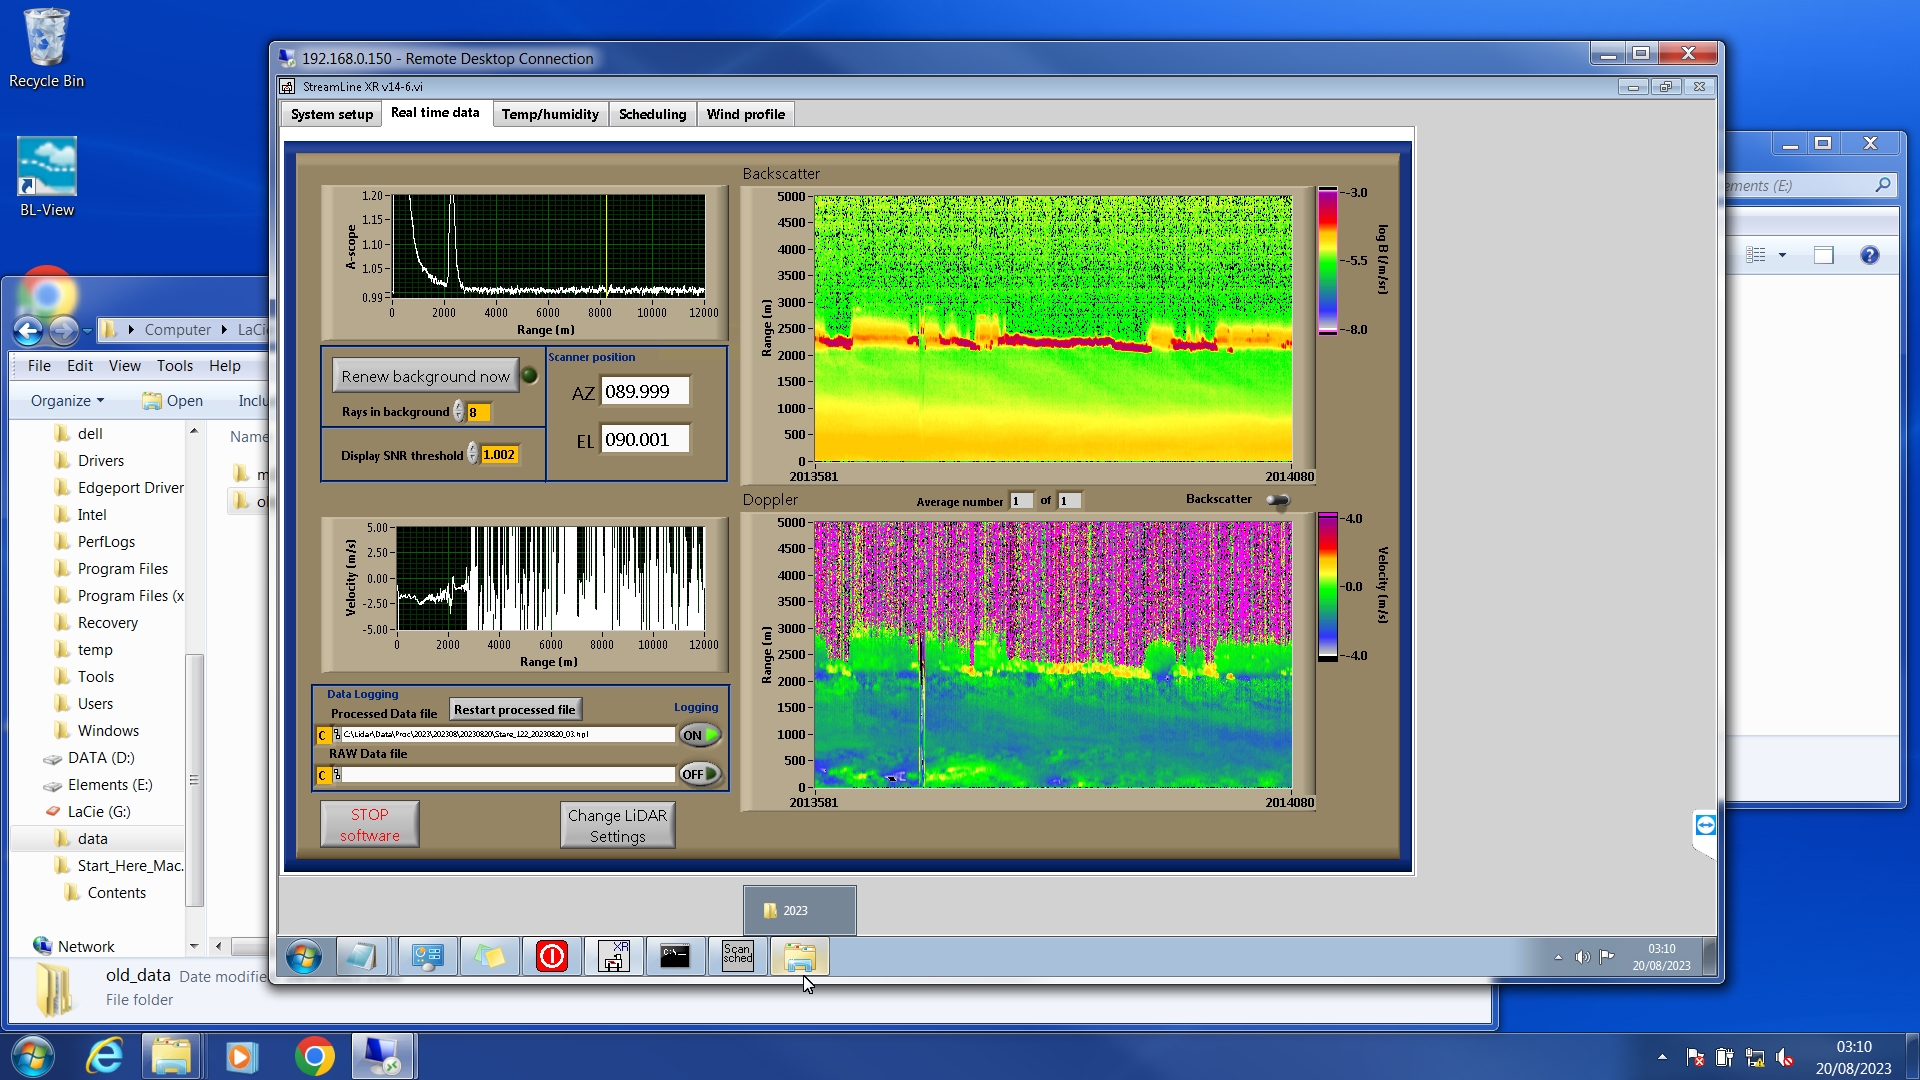Toggle RAW Data file logging OFF switch
The height and width of the screenshot is (1080, 1920).
(700, 774)
